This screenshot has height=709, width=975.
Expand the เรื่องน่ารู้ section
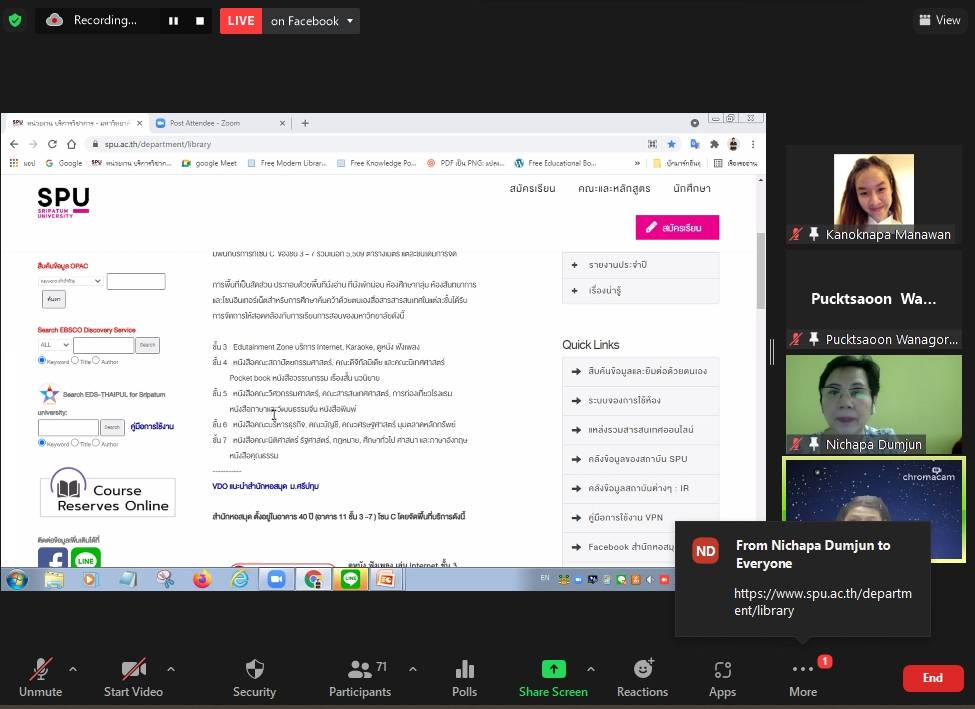tap(640, 290)
